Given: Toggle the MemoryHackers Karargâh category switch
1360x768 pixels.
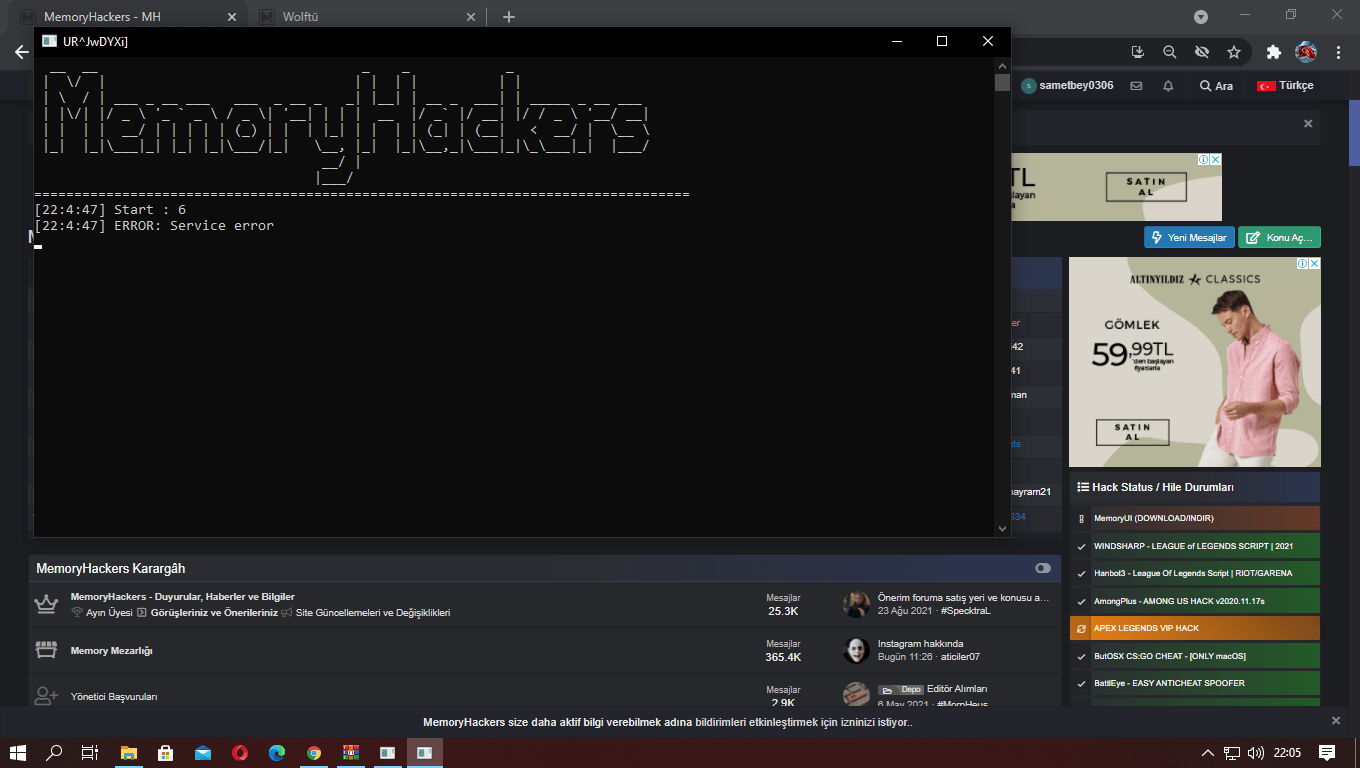Looking at the screenshot, I should [1043, 568].
